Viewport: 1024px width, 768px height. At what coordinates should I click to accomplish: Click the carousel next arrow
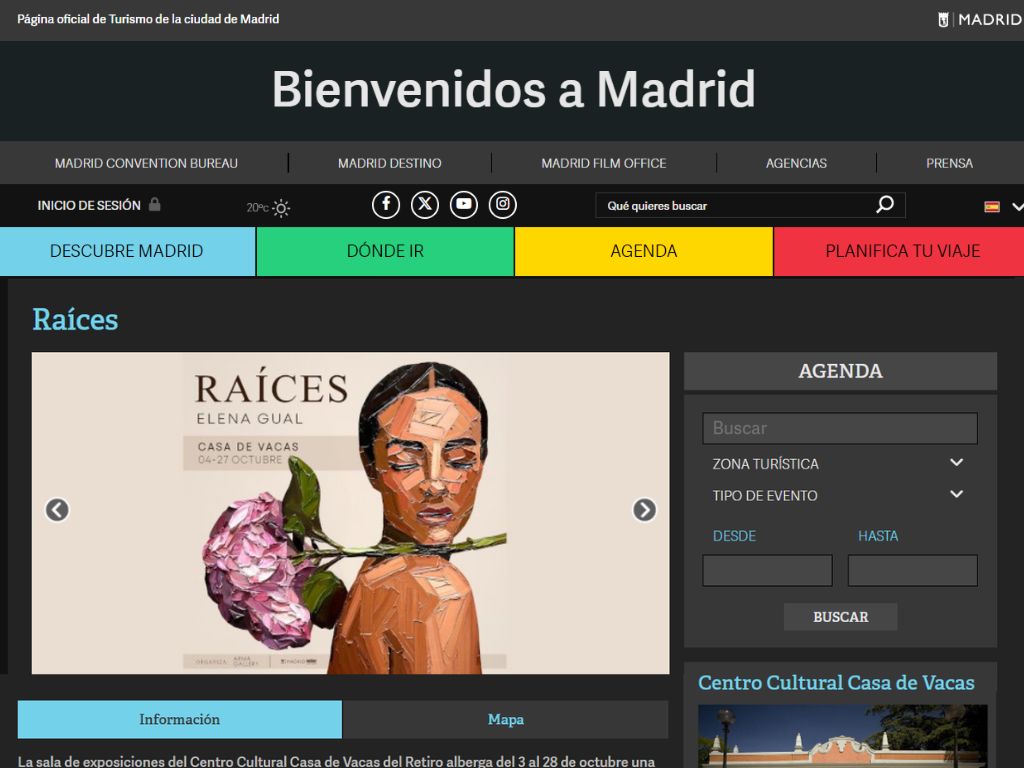click(645, 510)
